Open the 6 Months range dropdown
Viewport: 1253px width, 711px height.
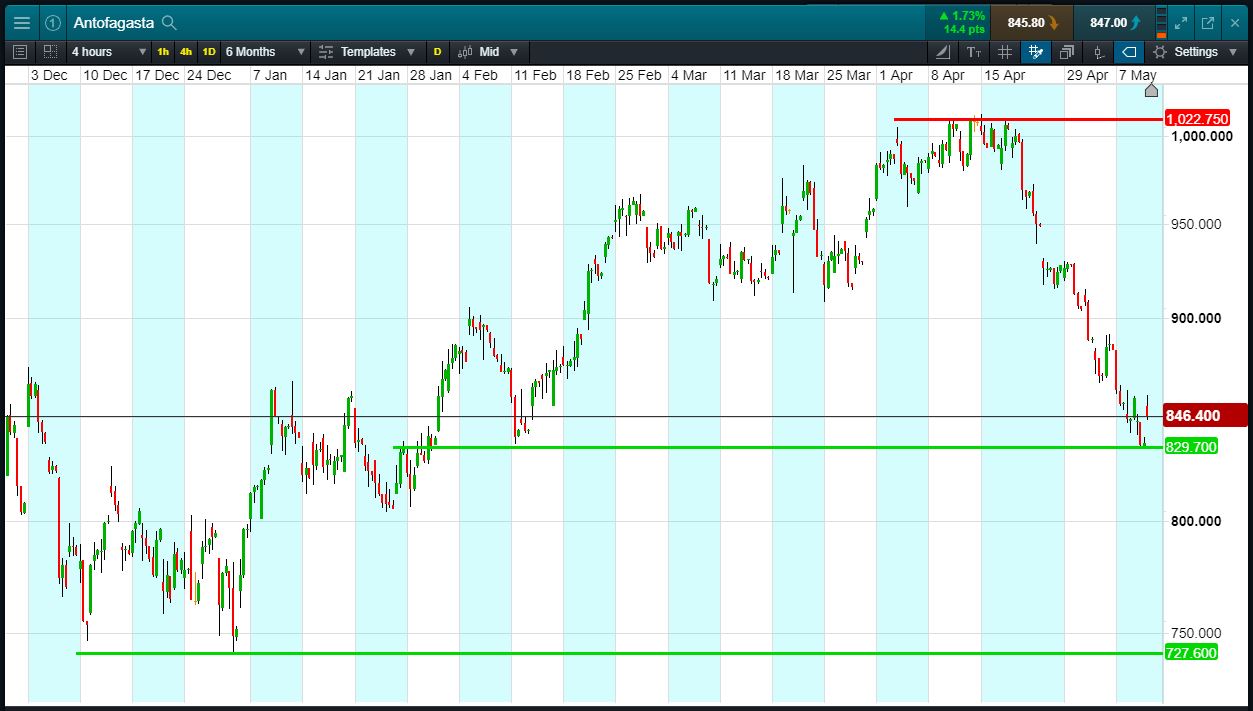pyautogui.click(x=265, y=51)
